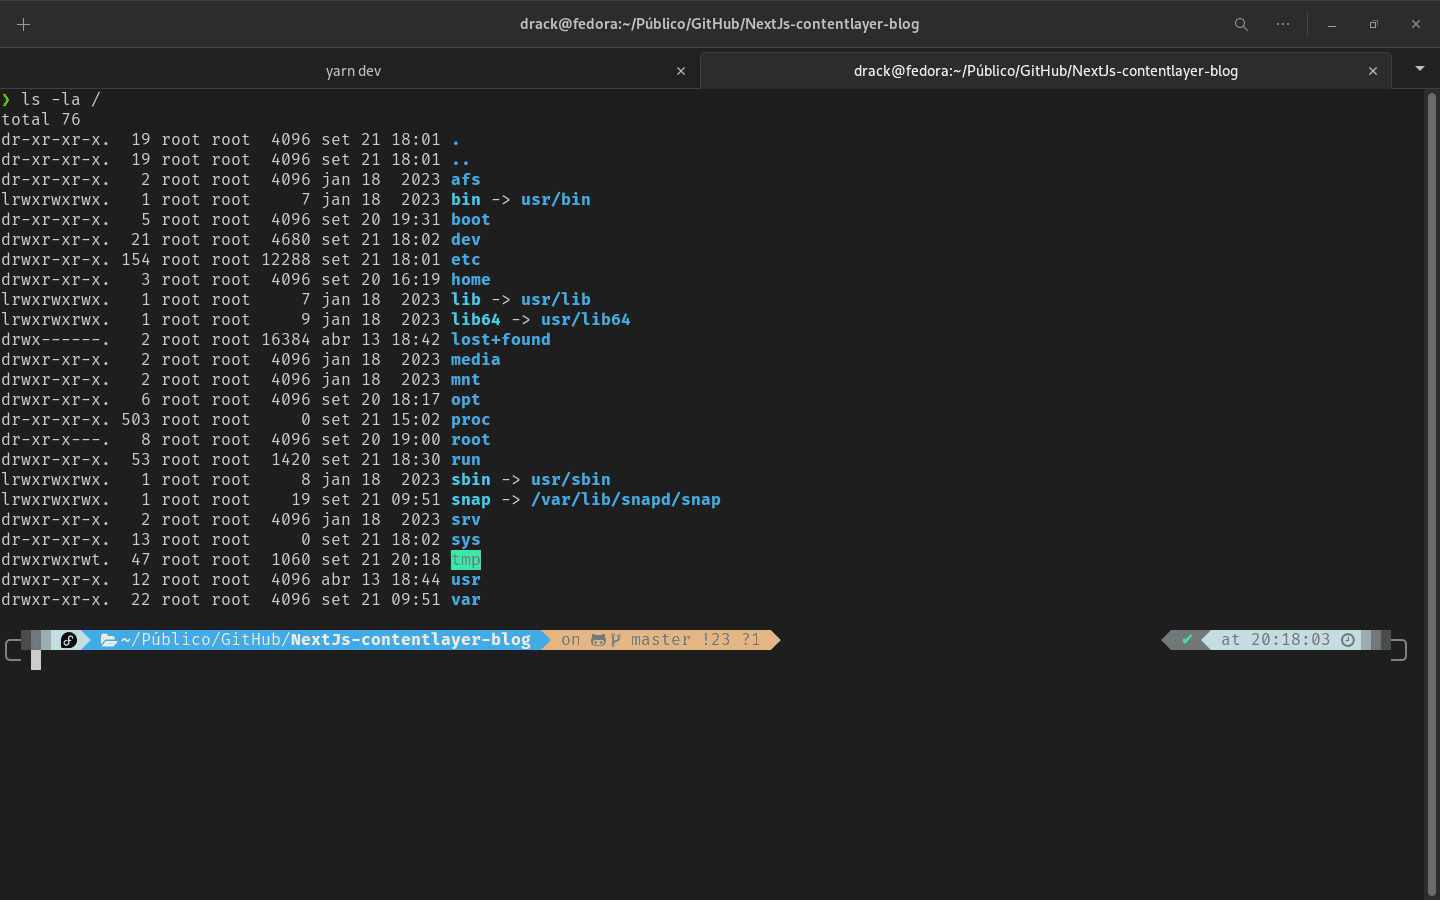Close the yarn dev tab

681,71
